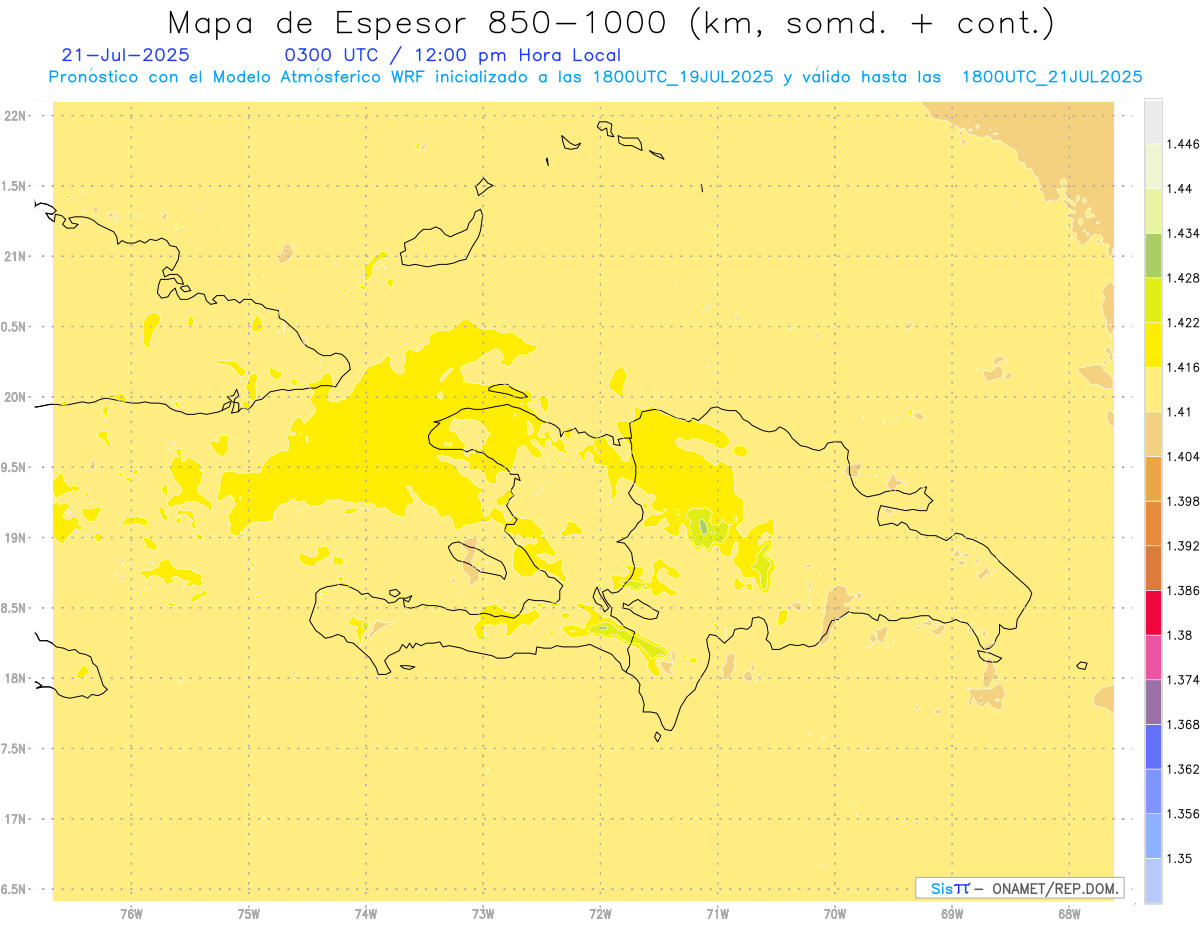Select the '21N' latitude label

click(x=15, y=257)
